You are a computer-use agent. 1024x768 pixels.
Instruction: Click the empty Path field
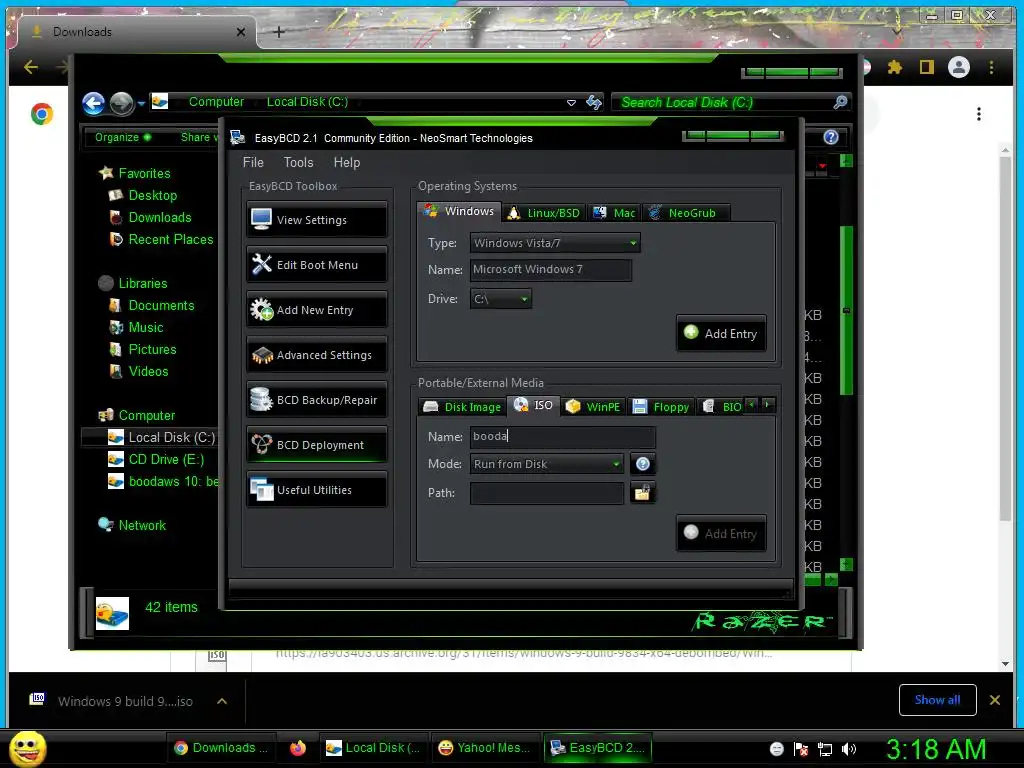click(547, 492)
